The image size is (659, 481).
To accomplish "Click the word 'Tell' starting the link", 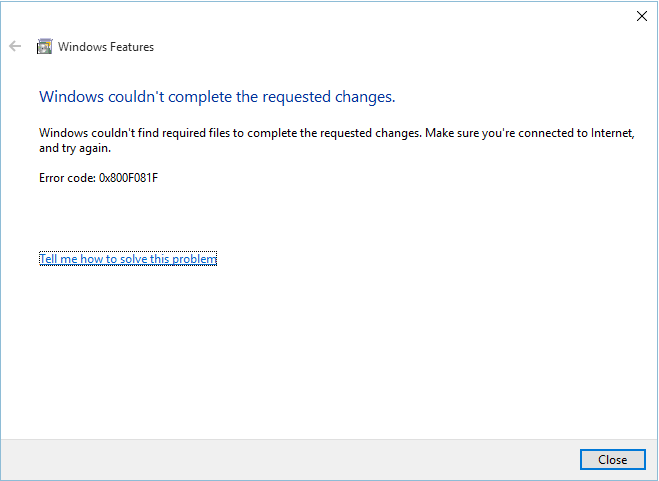I will [x=48, y=259].
